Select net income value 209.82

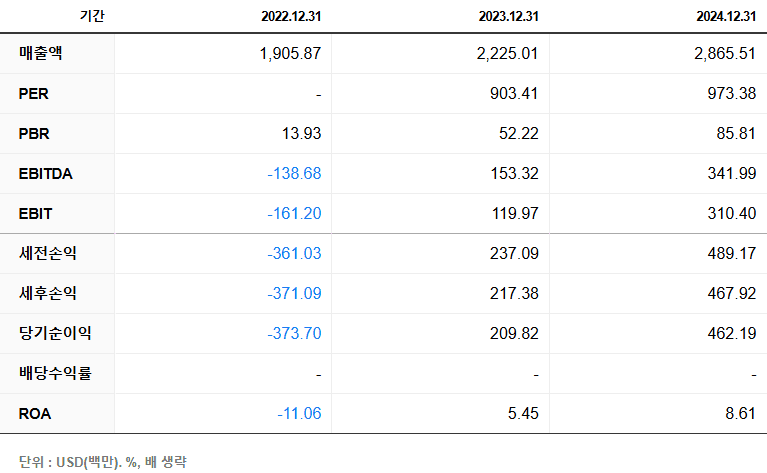pos(514,334)
